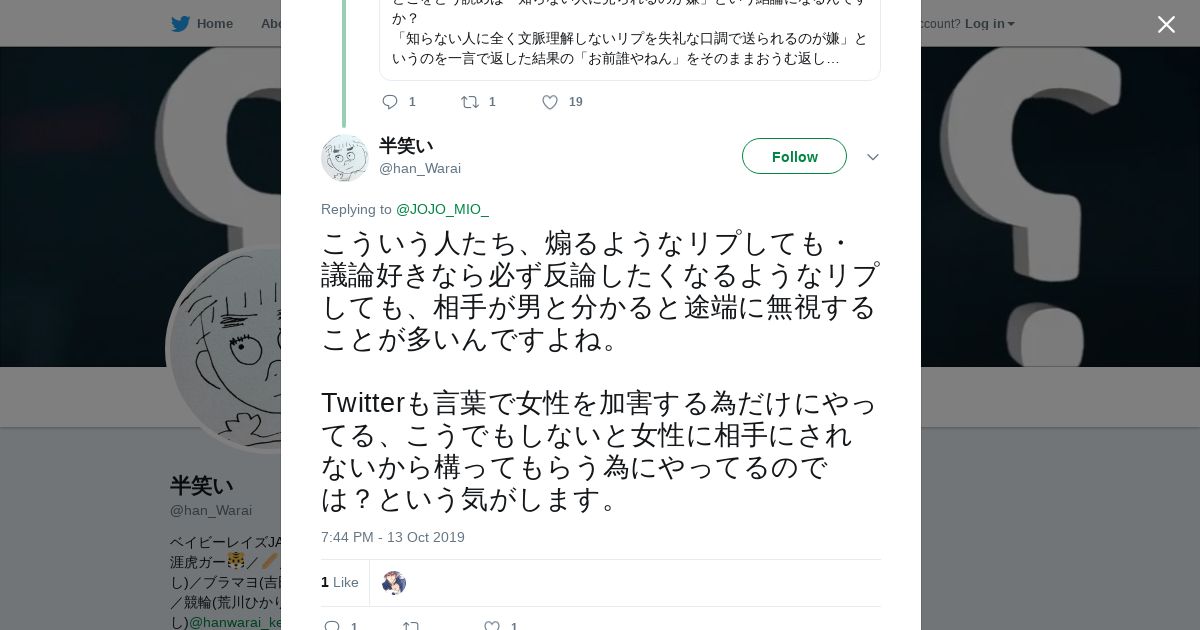Open the 7:44 PM tweet timestamp link
Screen dimensions: 1200x630
[393, 537]
